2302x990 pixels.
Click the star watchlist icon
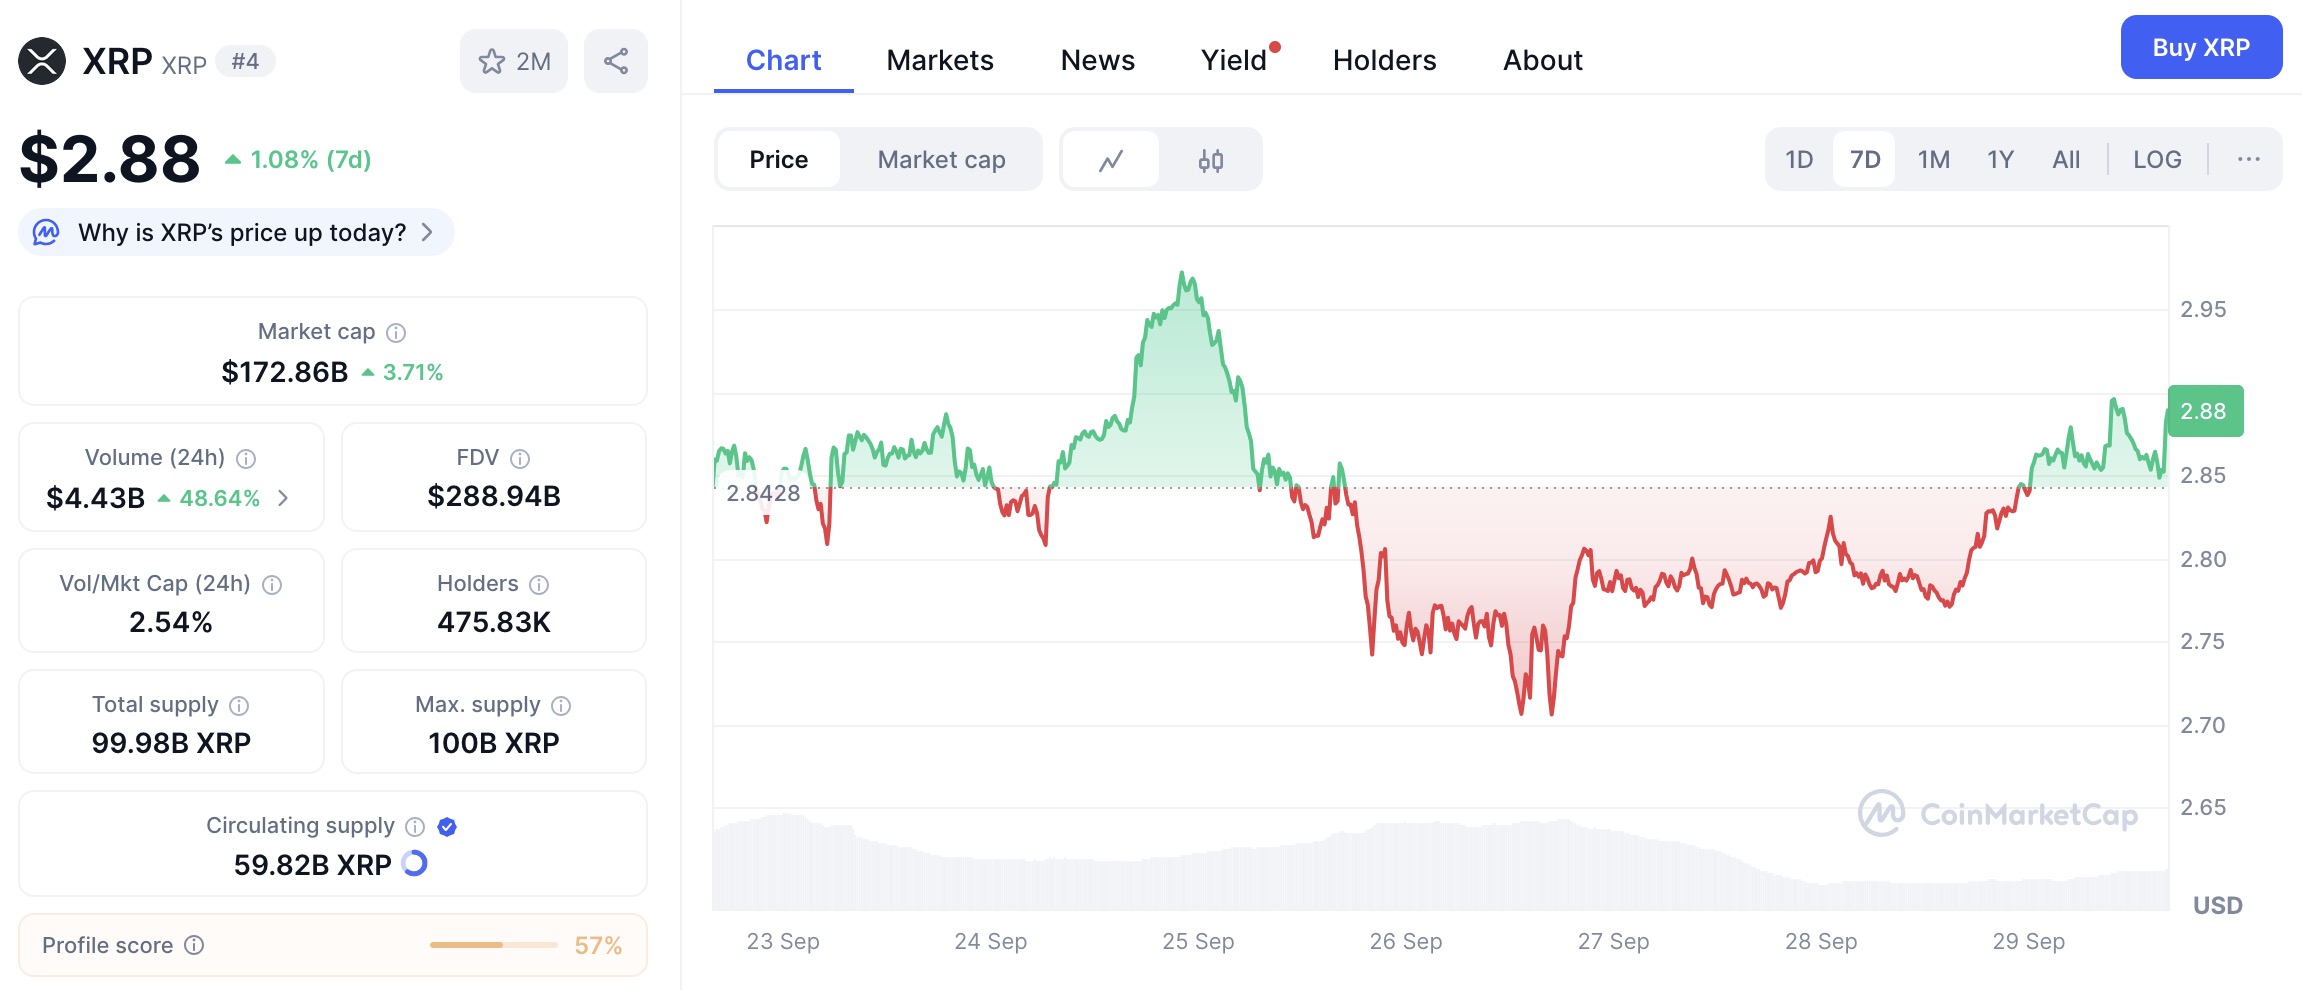(492, 62)
